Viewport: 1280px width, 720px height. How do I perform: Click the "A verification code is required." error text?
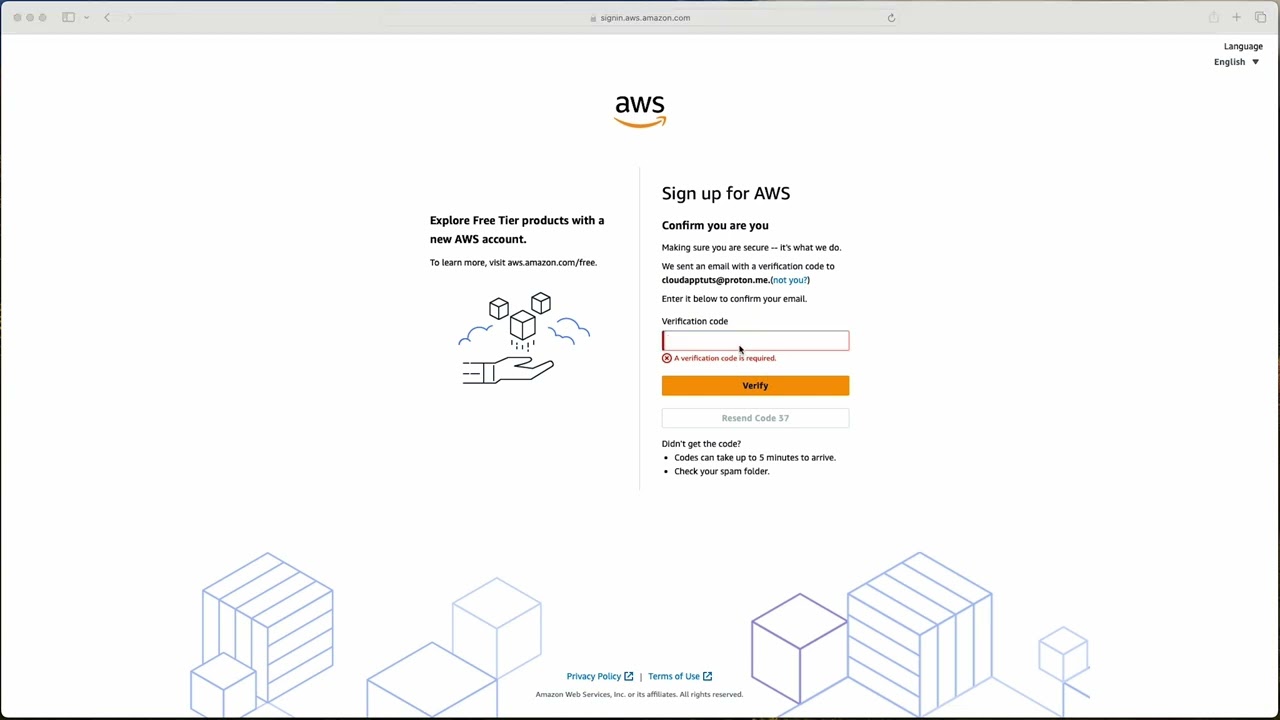pyautogui.click(x=725, y=358)
